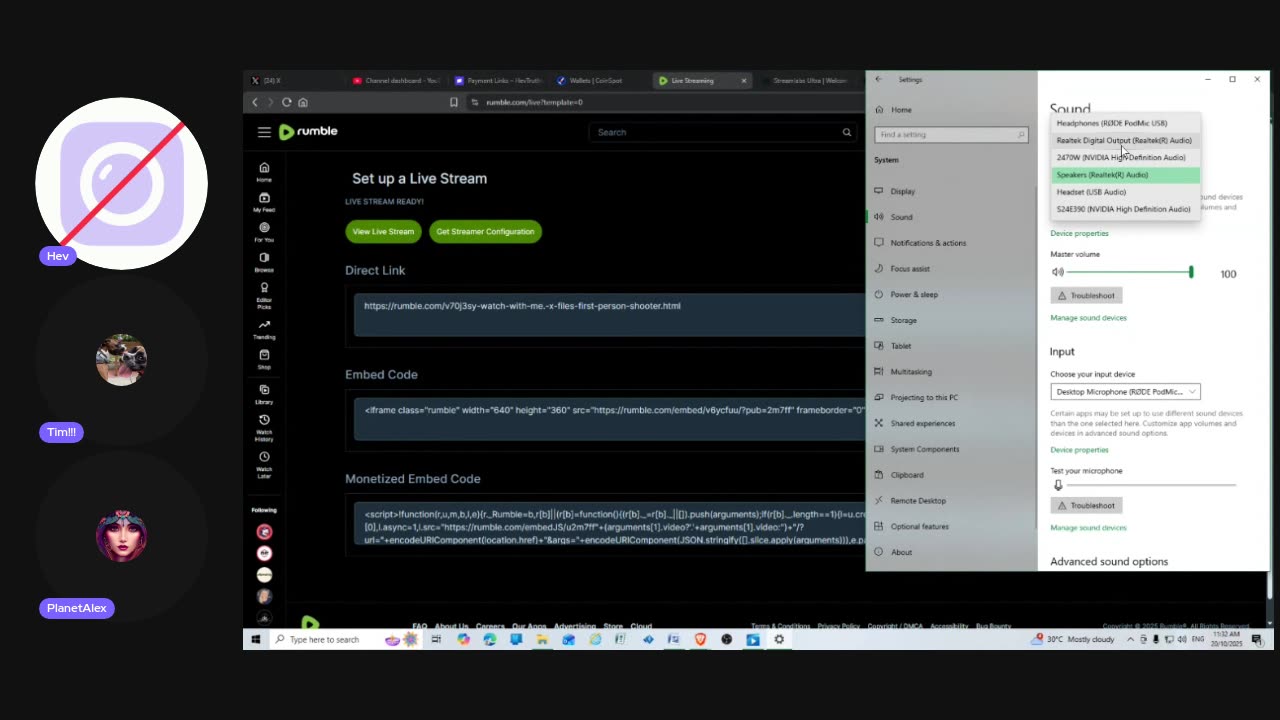This screenshot has width=1280, height=720.
Task: Open Brave browser from taskbar
Action: 700,639
